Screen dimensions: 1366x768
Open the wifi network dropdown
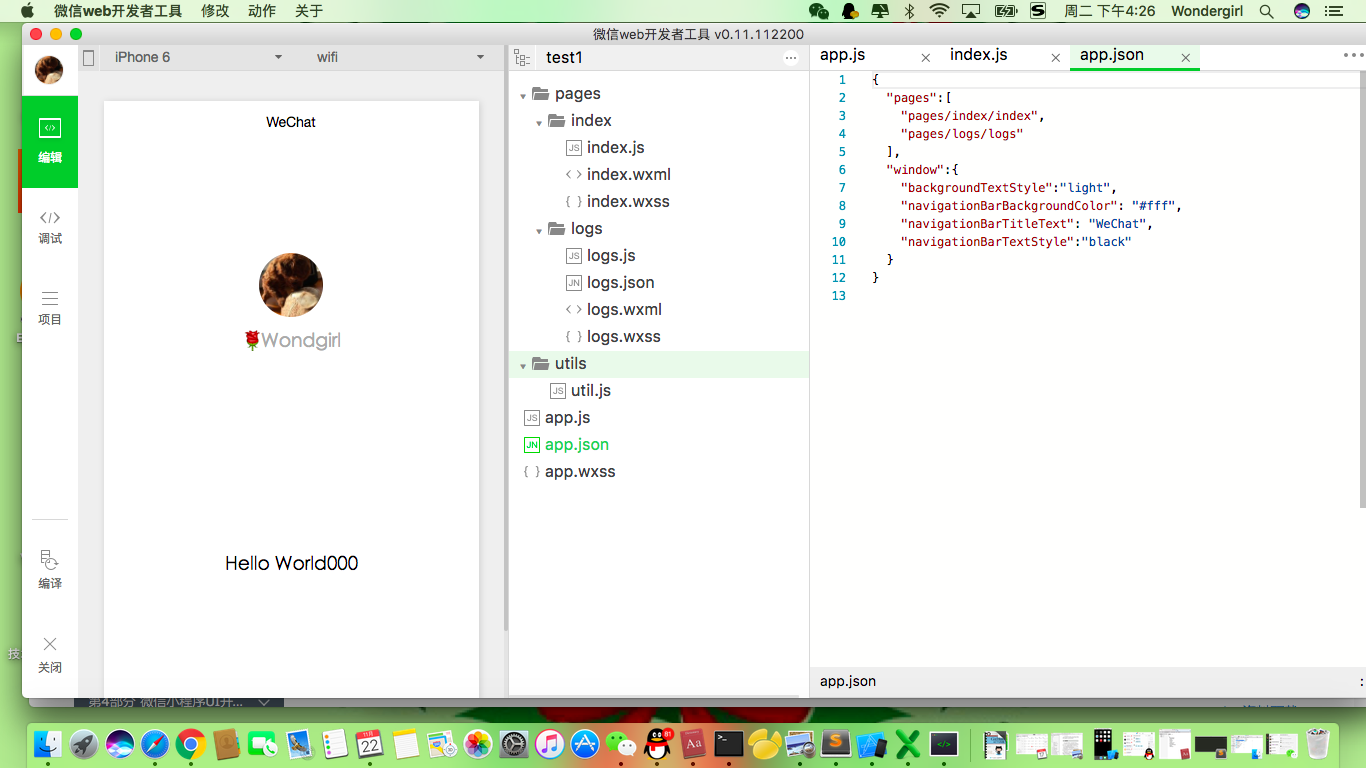[x=400, y=57]
